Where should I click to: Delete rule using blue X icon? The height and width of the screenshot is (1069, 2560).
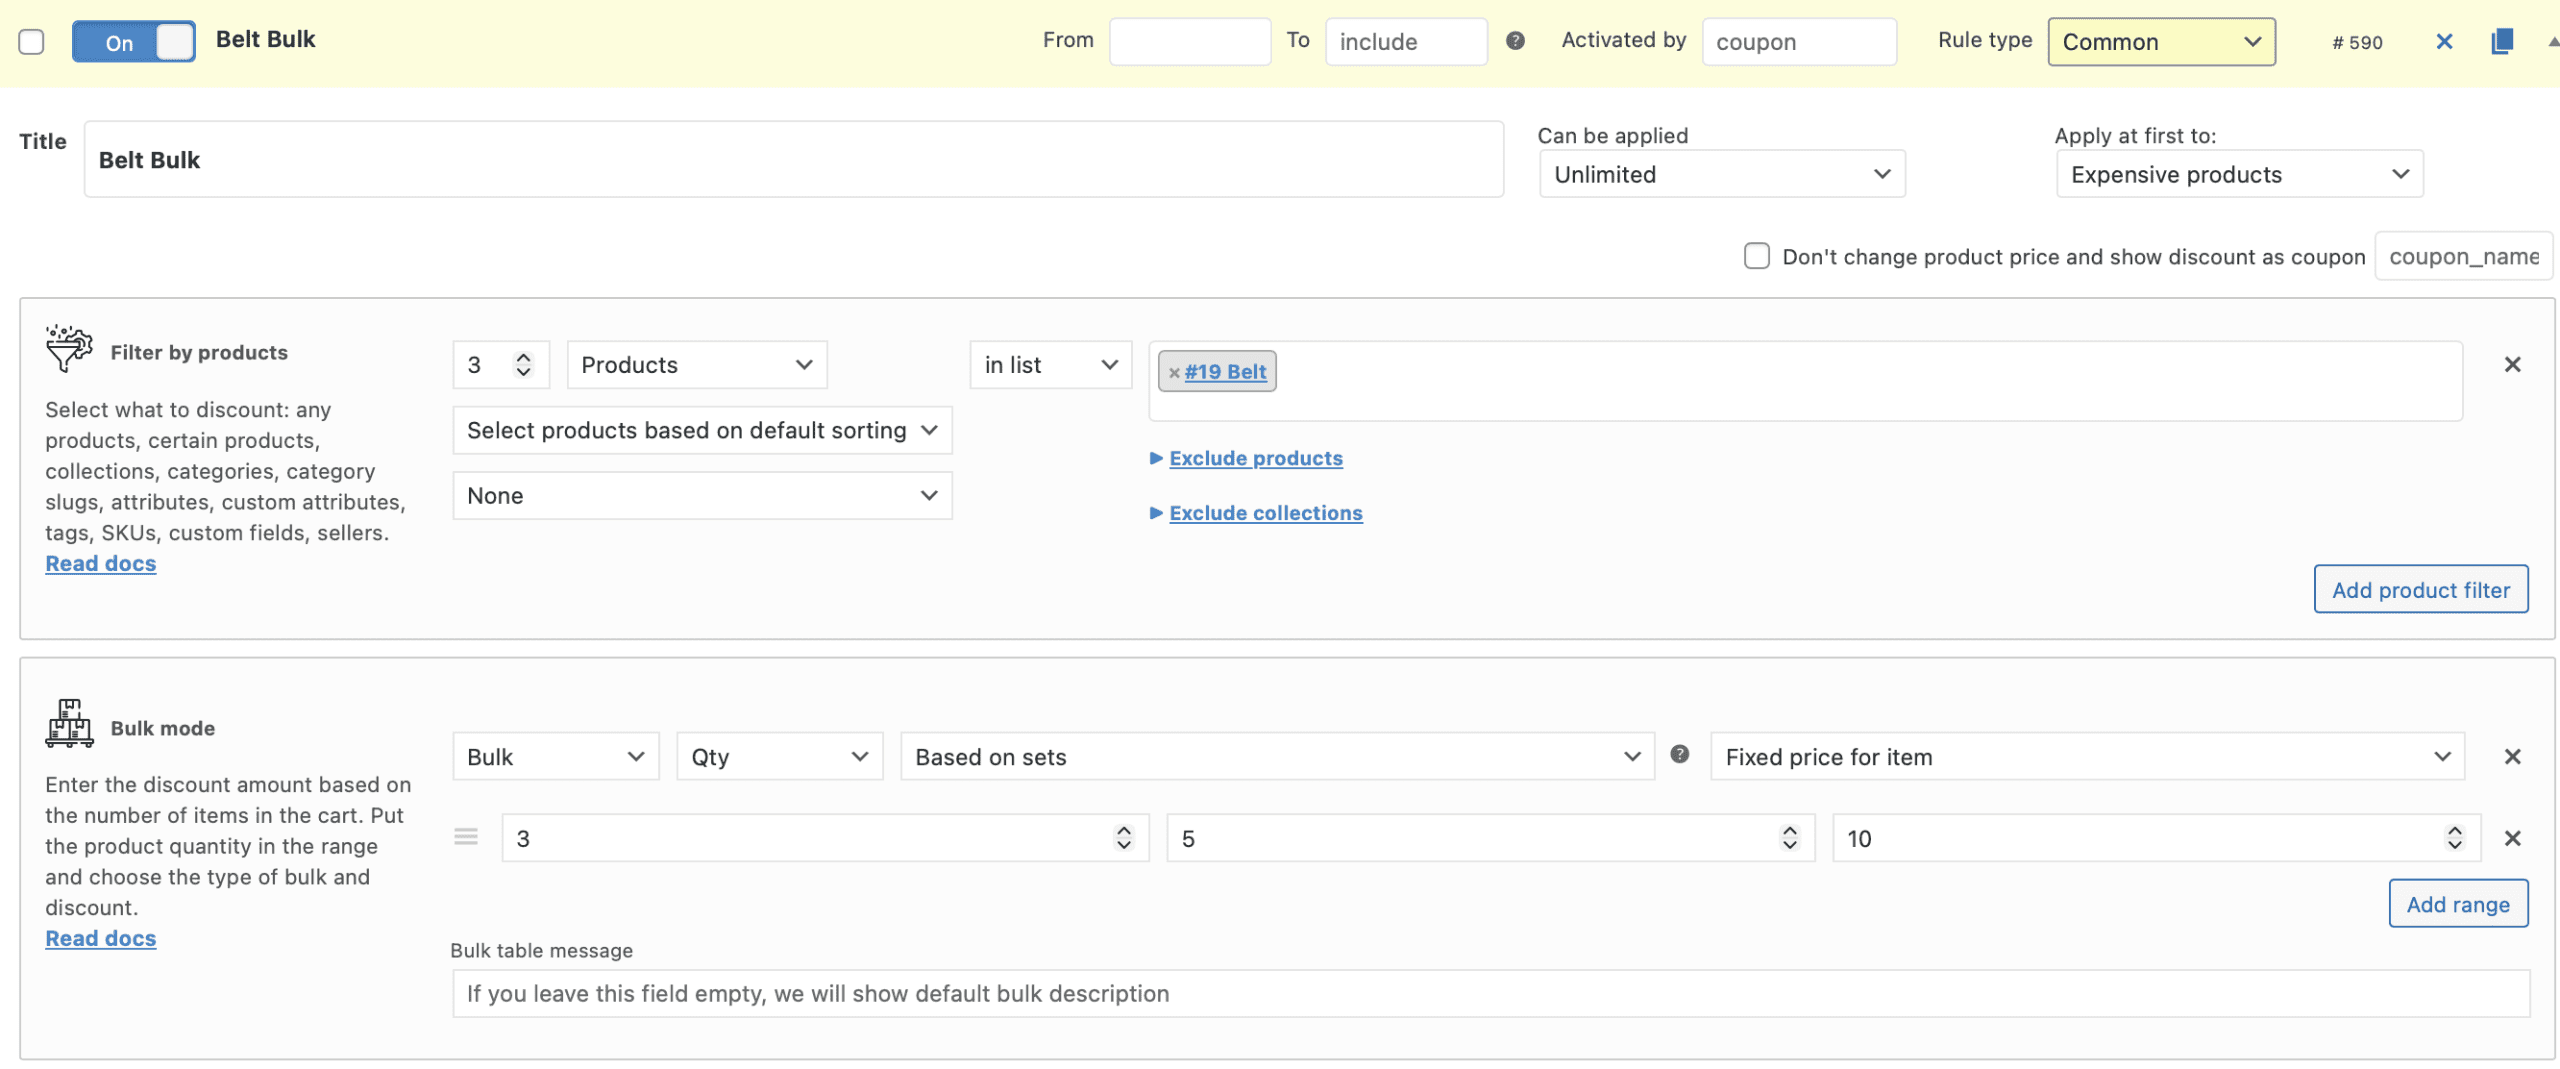2444,41
